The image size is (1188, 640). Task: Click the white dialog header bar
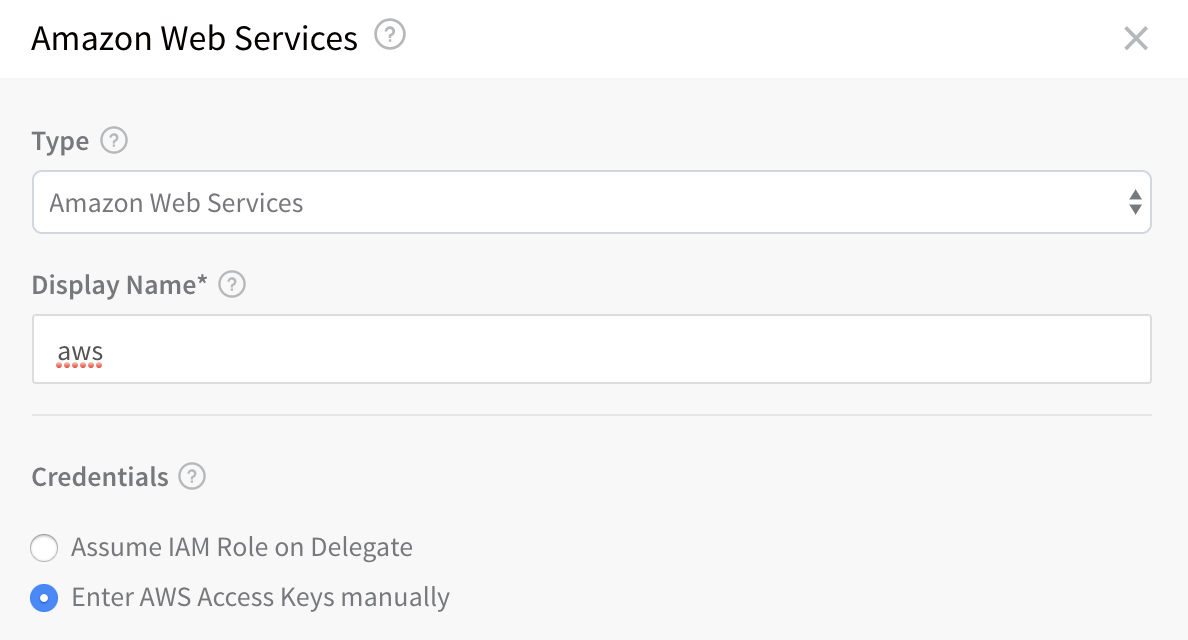coord(594,39)
